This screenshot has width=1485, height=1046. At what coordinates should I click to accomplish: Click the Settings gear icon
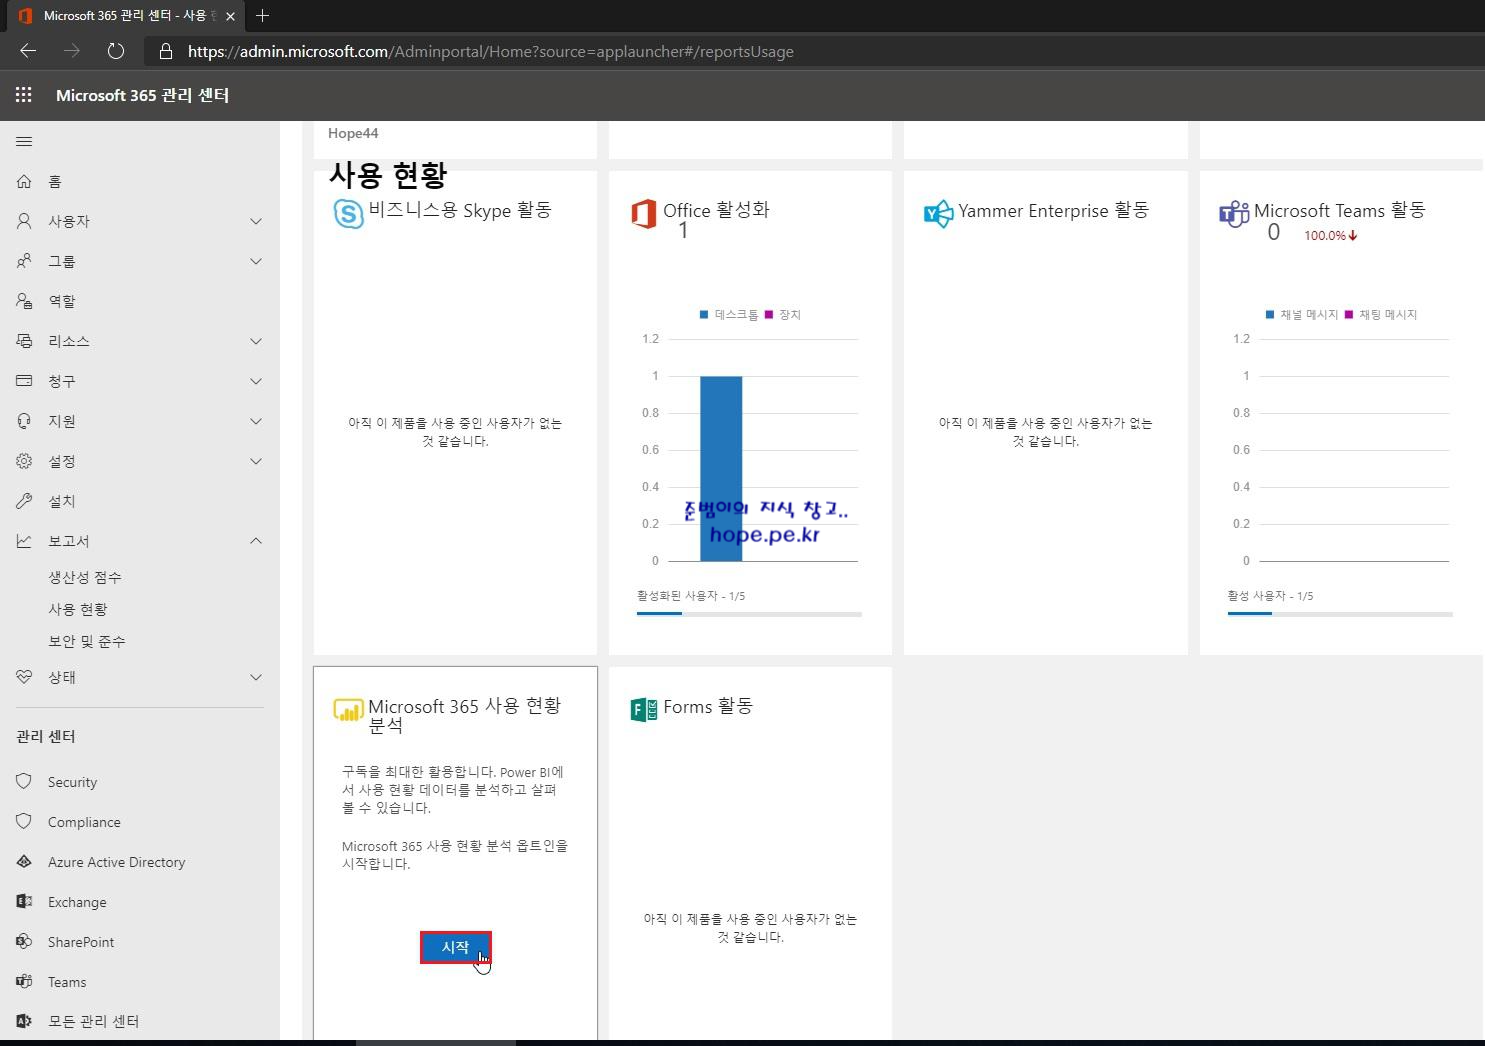click(24, 461)
